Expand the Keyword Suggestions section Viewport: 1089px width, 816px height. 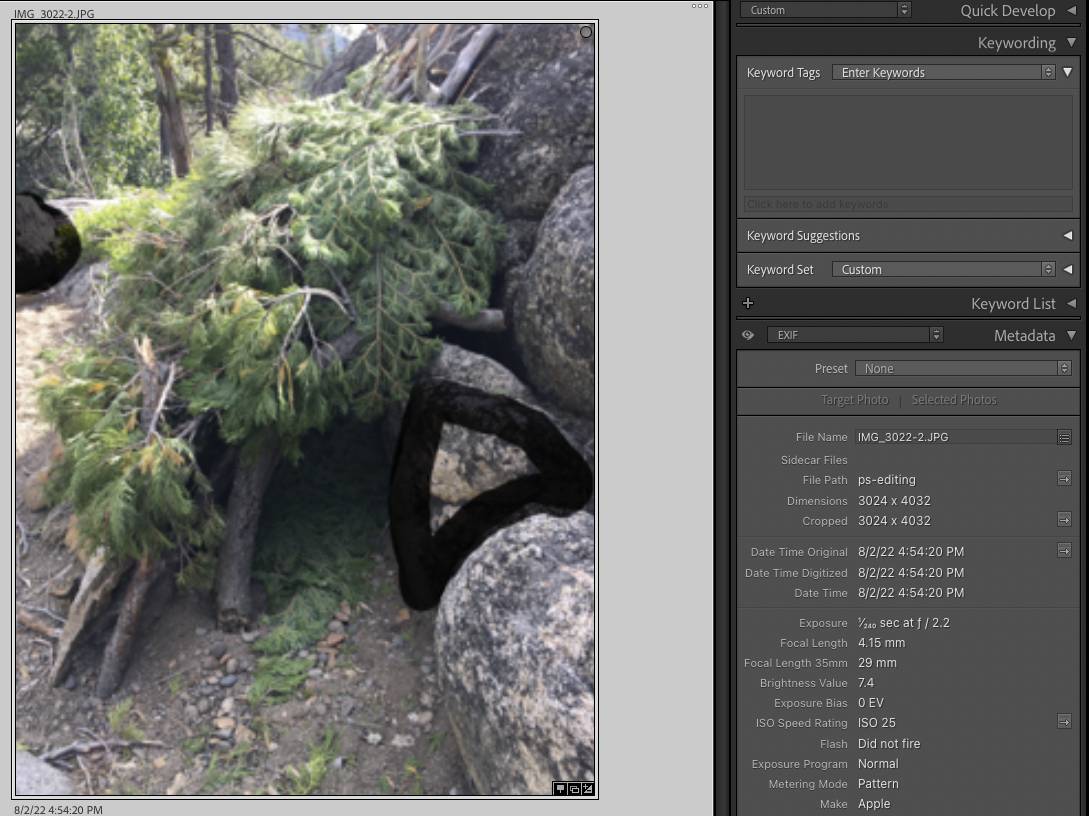[x=1069, y=235]
